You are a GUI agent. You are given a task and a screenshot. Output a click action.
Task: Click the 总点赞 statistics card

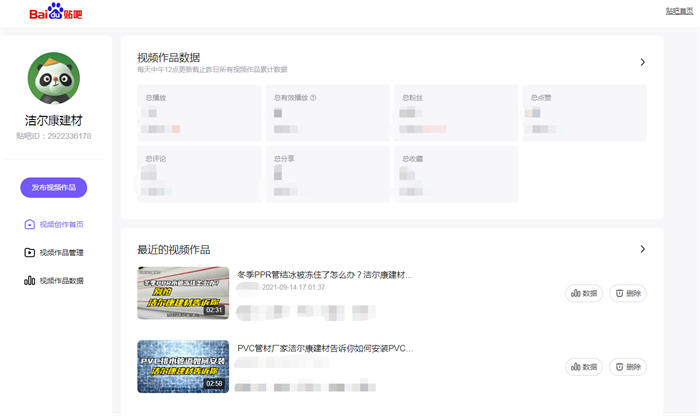tap(583, 113)
